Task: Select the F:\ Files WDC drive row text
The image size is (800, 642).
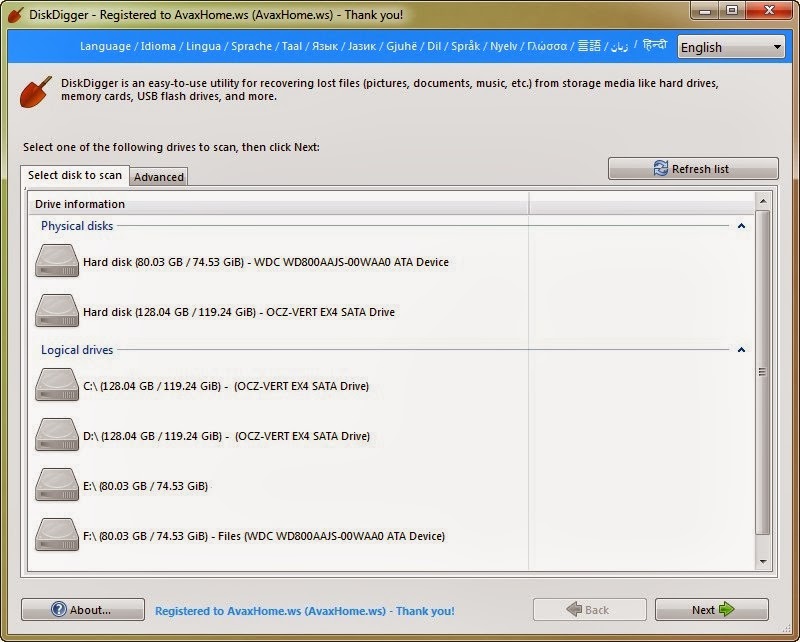Action: (x=264, y=536)
